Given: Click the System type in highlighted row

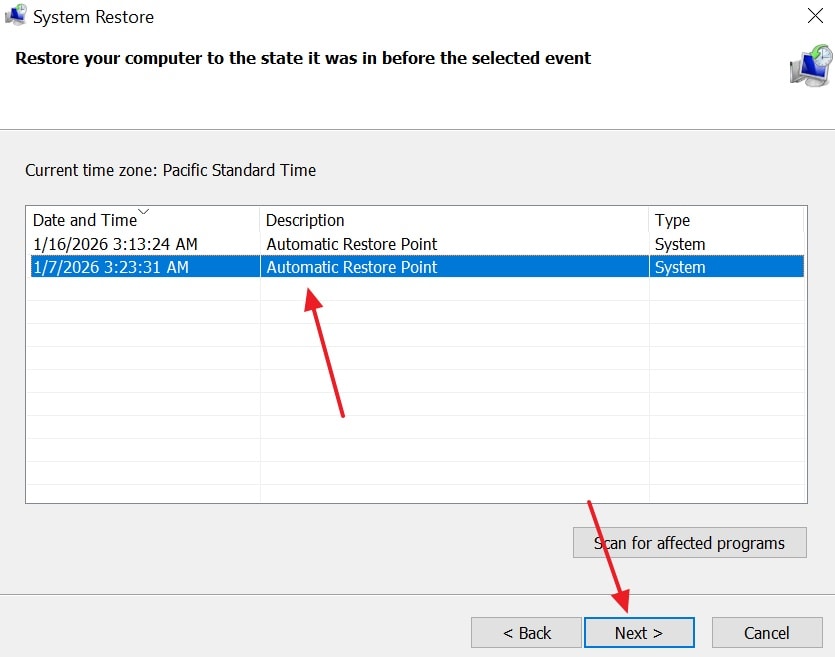Looking at the screenshot, I should [x=680, y=267].
